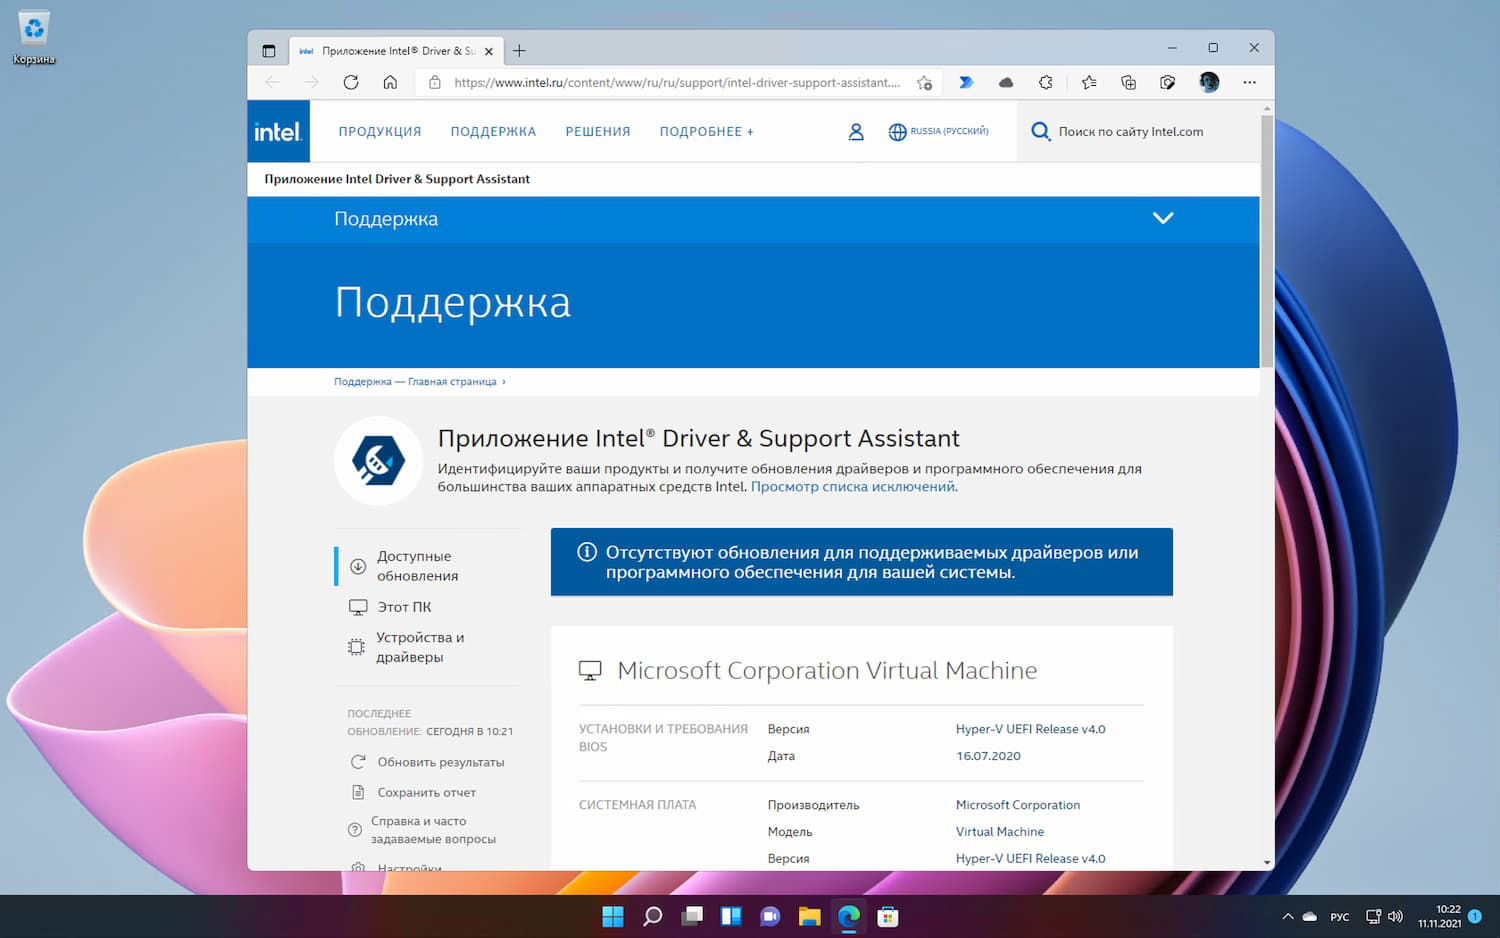Open the Recycle Bin desktop icon
Image resolution: width=1500 pixels, height=938 pixels.
click(x=34, y=38)
